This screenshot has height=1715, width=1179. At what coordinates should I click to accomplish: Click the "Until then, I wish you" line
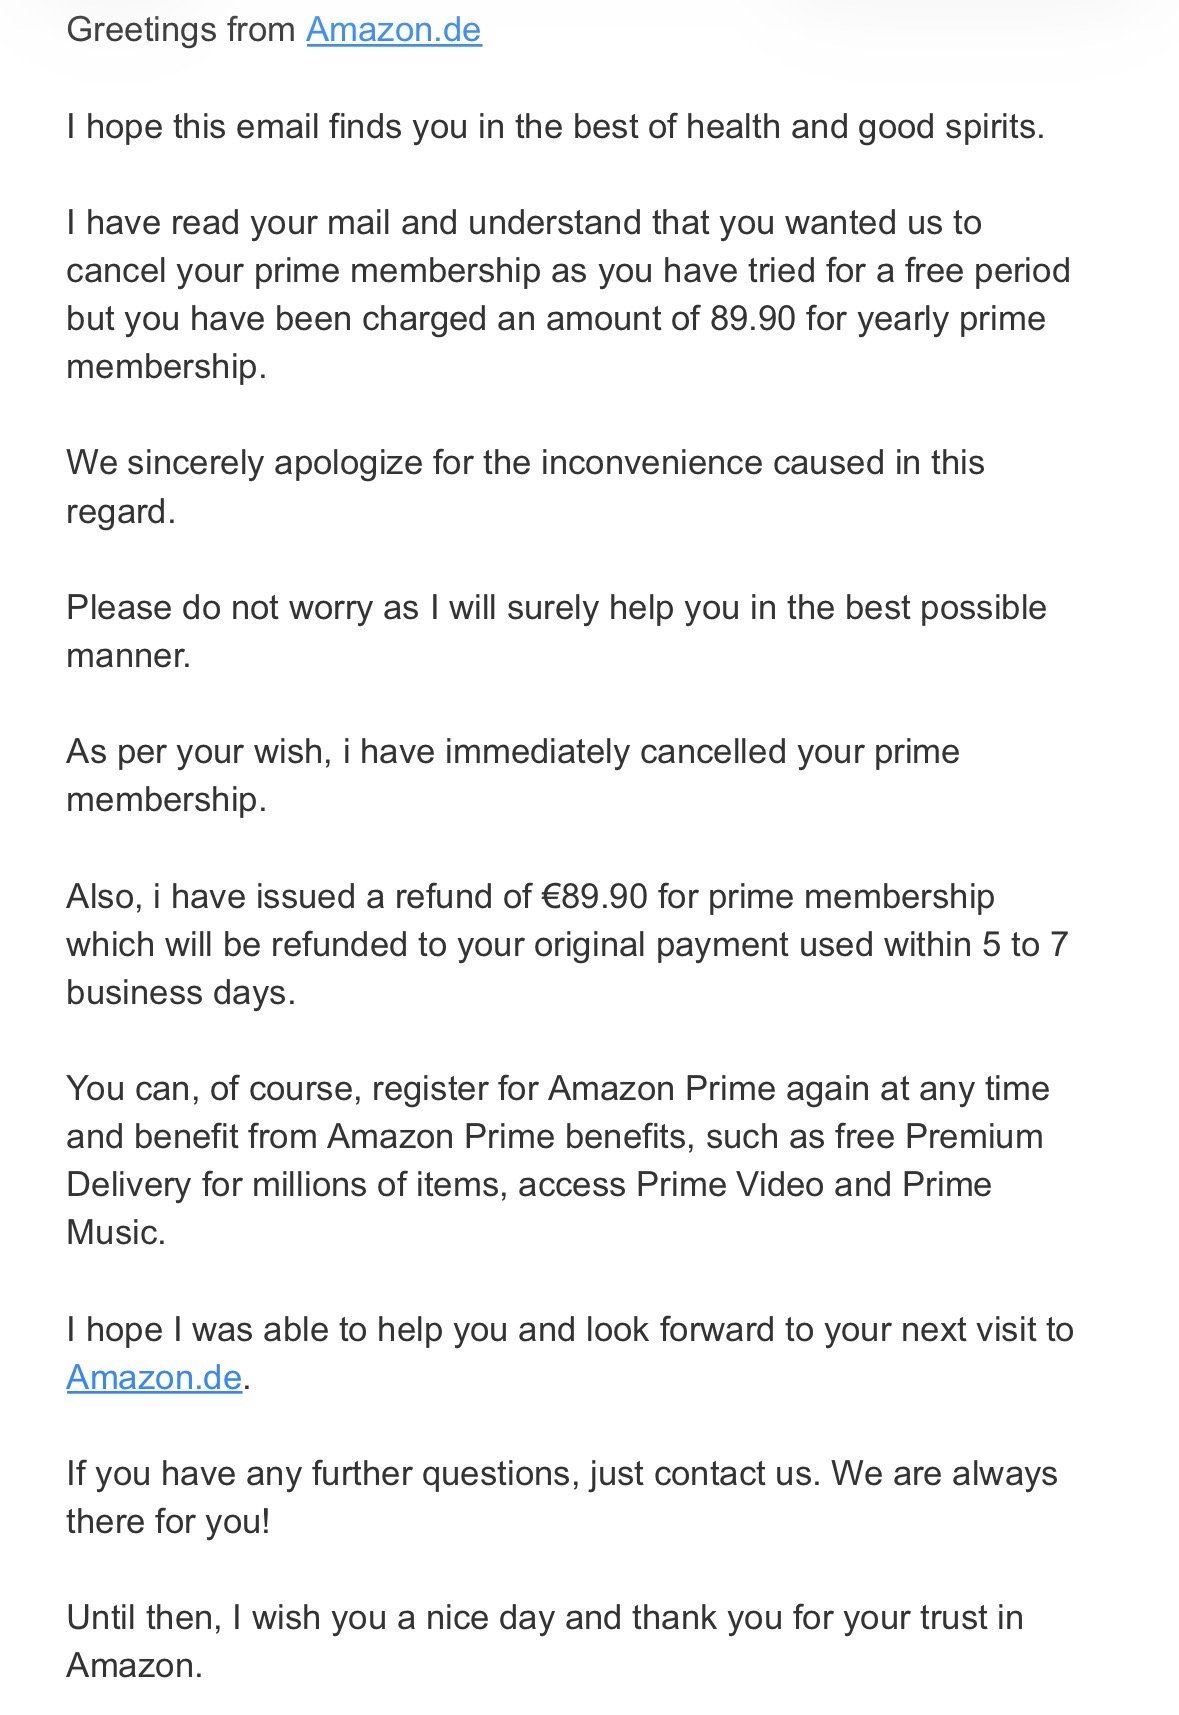click(x=544, y=1618)
